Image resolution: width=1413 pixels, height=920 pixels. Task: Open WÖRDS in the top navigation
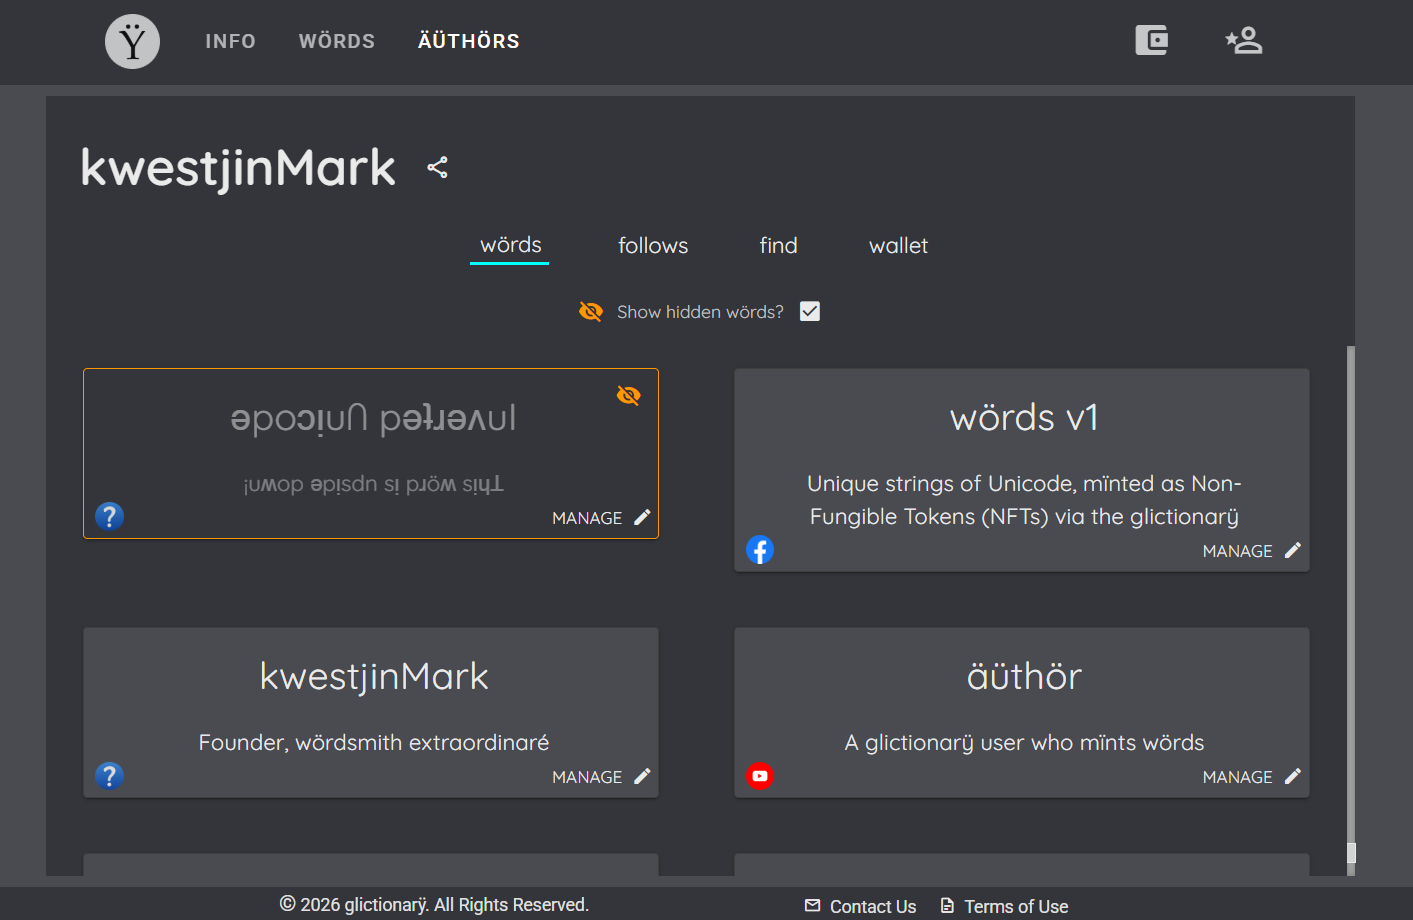(x=337, y=41)
